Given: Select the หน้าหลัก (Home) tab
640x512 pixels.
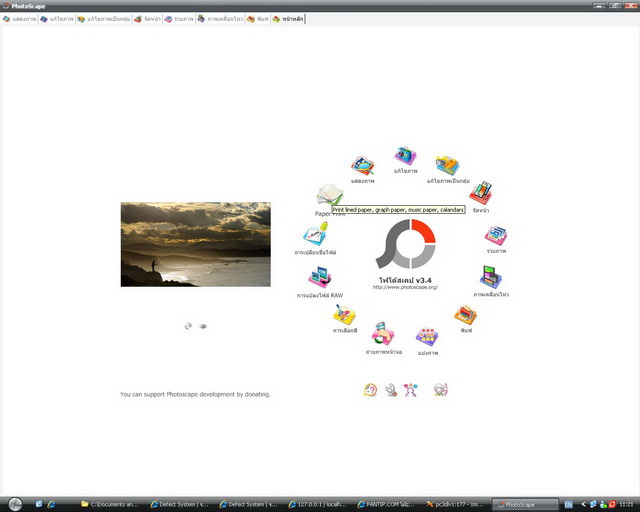Looking at the screenshot, I should tap(288, 19).
